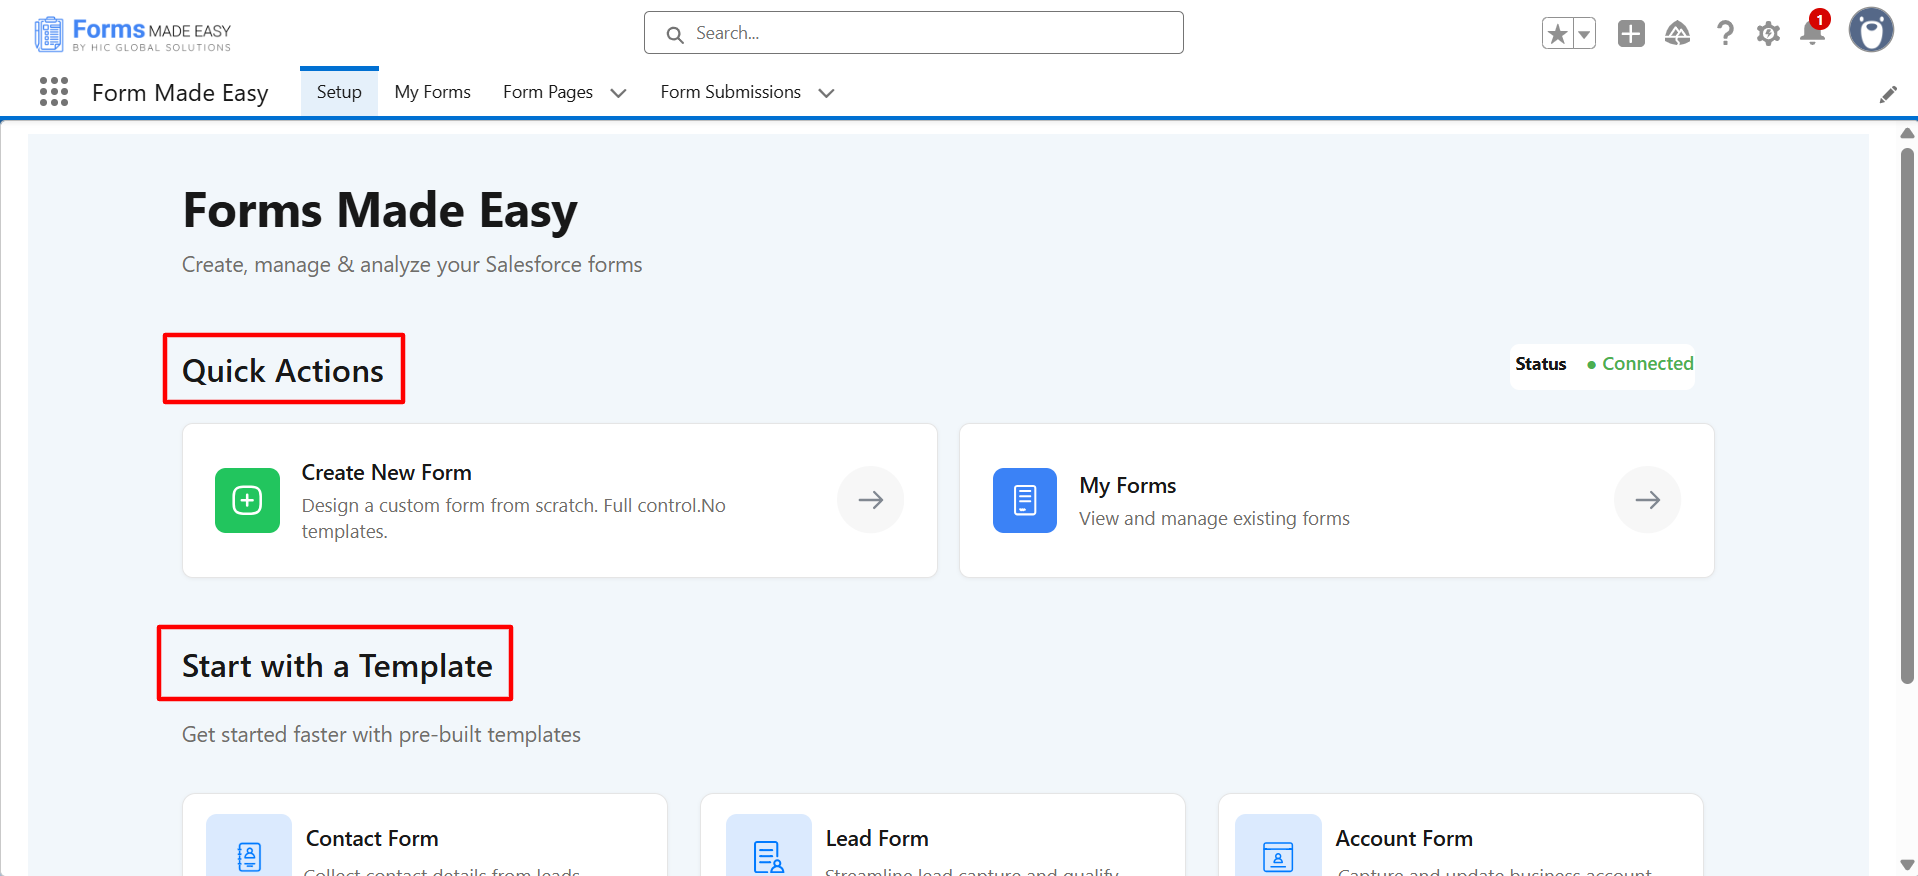Open the Salesforce Guidance Center icon
Screen dimensions: 1918x876
pos(1677,34)
